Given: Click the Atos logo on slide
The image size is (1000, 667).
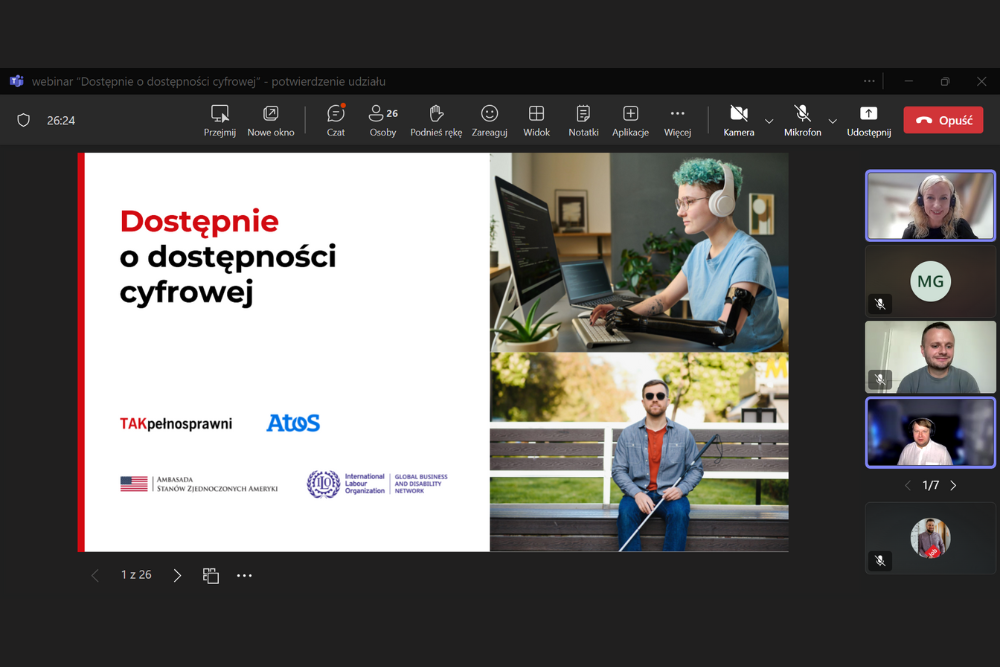Looking at the screenshot, I should tap(293, 423).
